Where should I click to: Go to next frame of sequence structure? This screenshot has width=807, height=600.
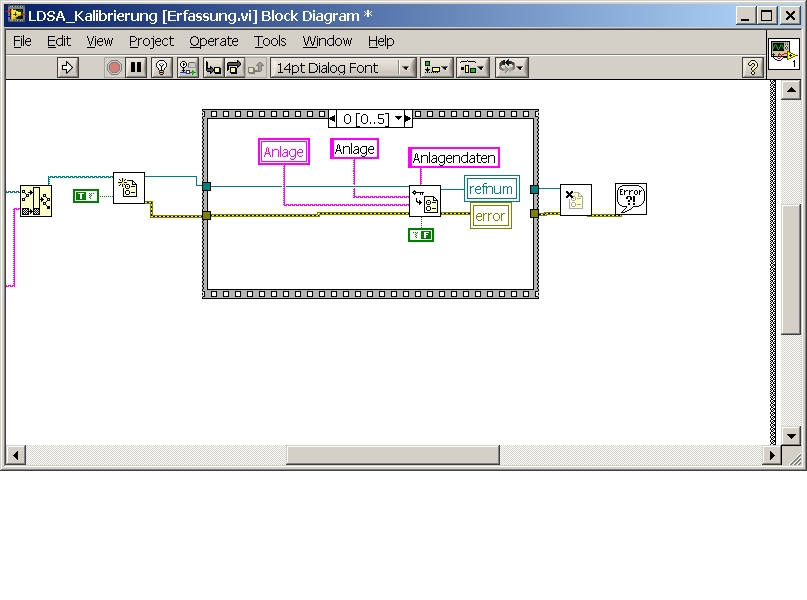[x=408, y=119]
